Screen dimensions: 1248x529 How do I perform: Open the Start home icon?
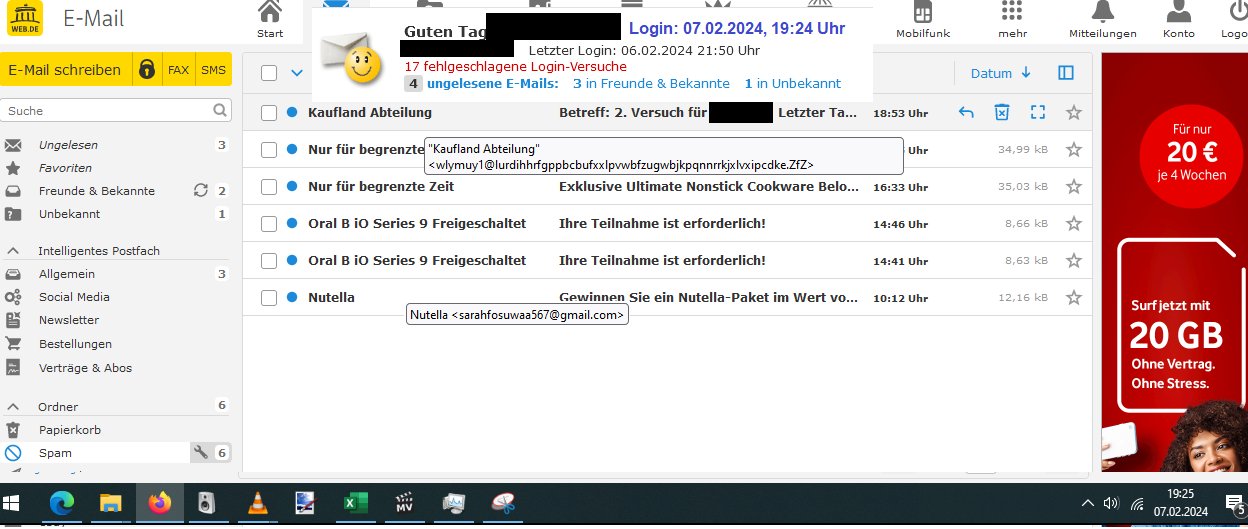[270, 12]
